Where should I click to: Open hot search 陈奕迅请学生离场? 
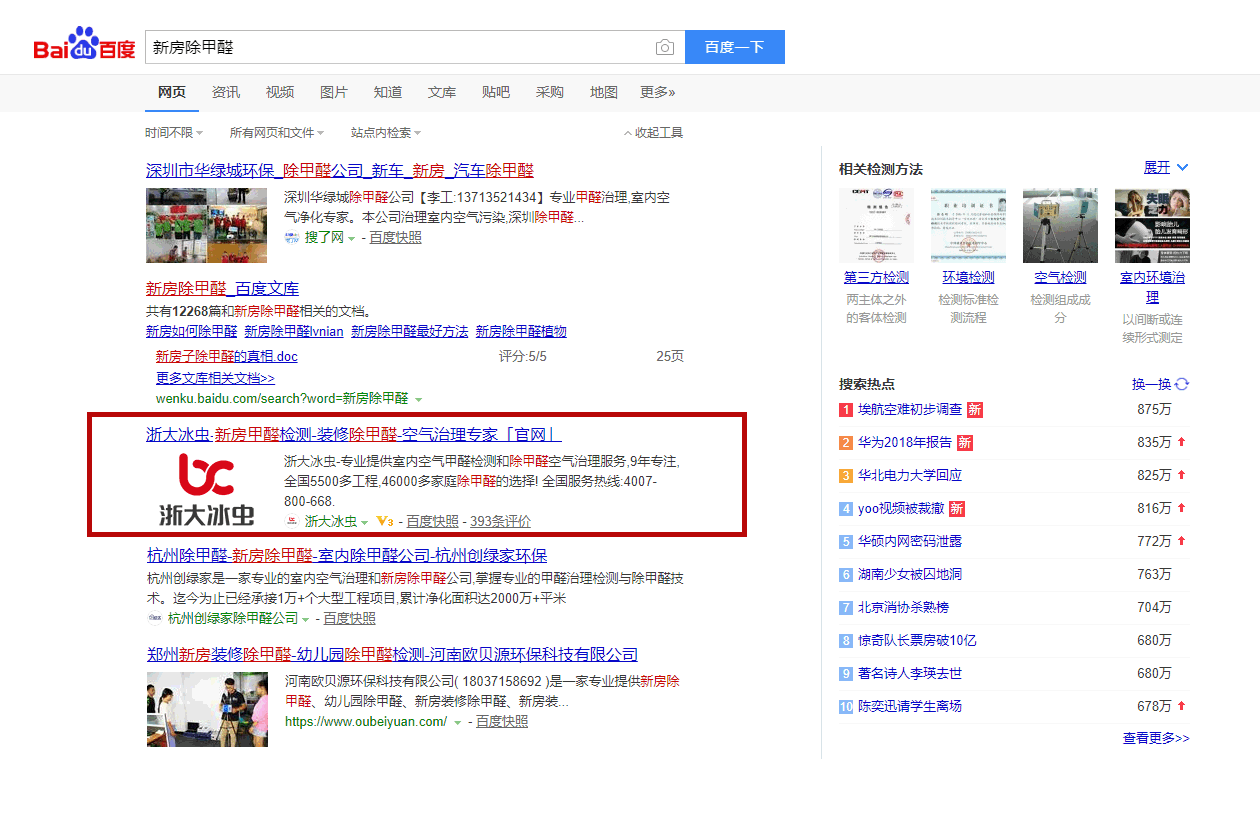tap(910, 706)
